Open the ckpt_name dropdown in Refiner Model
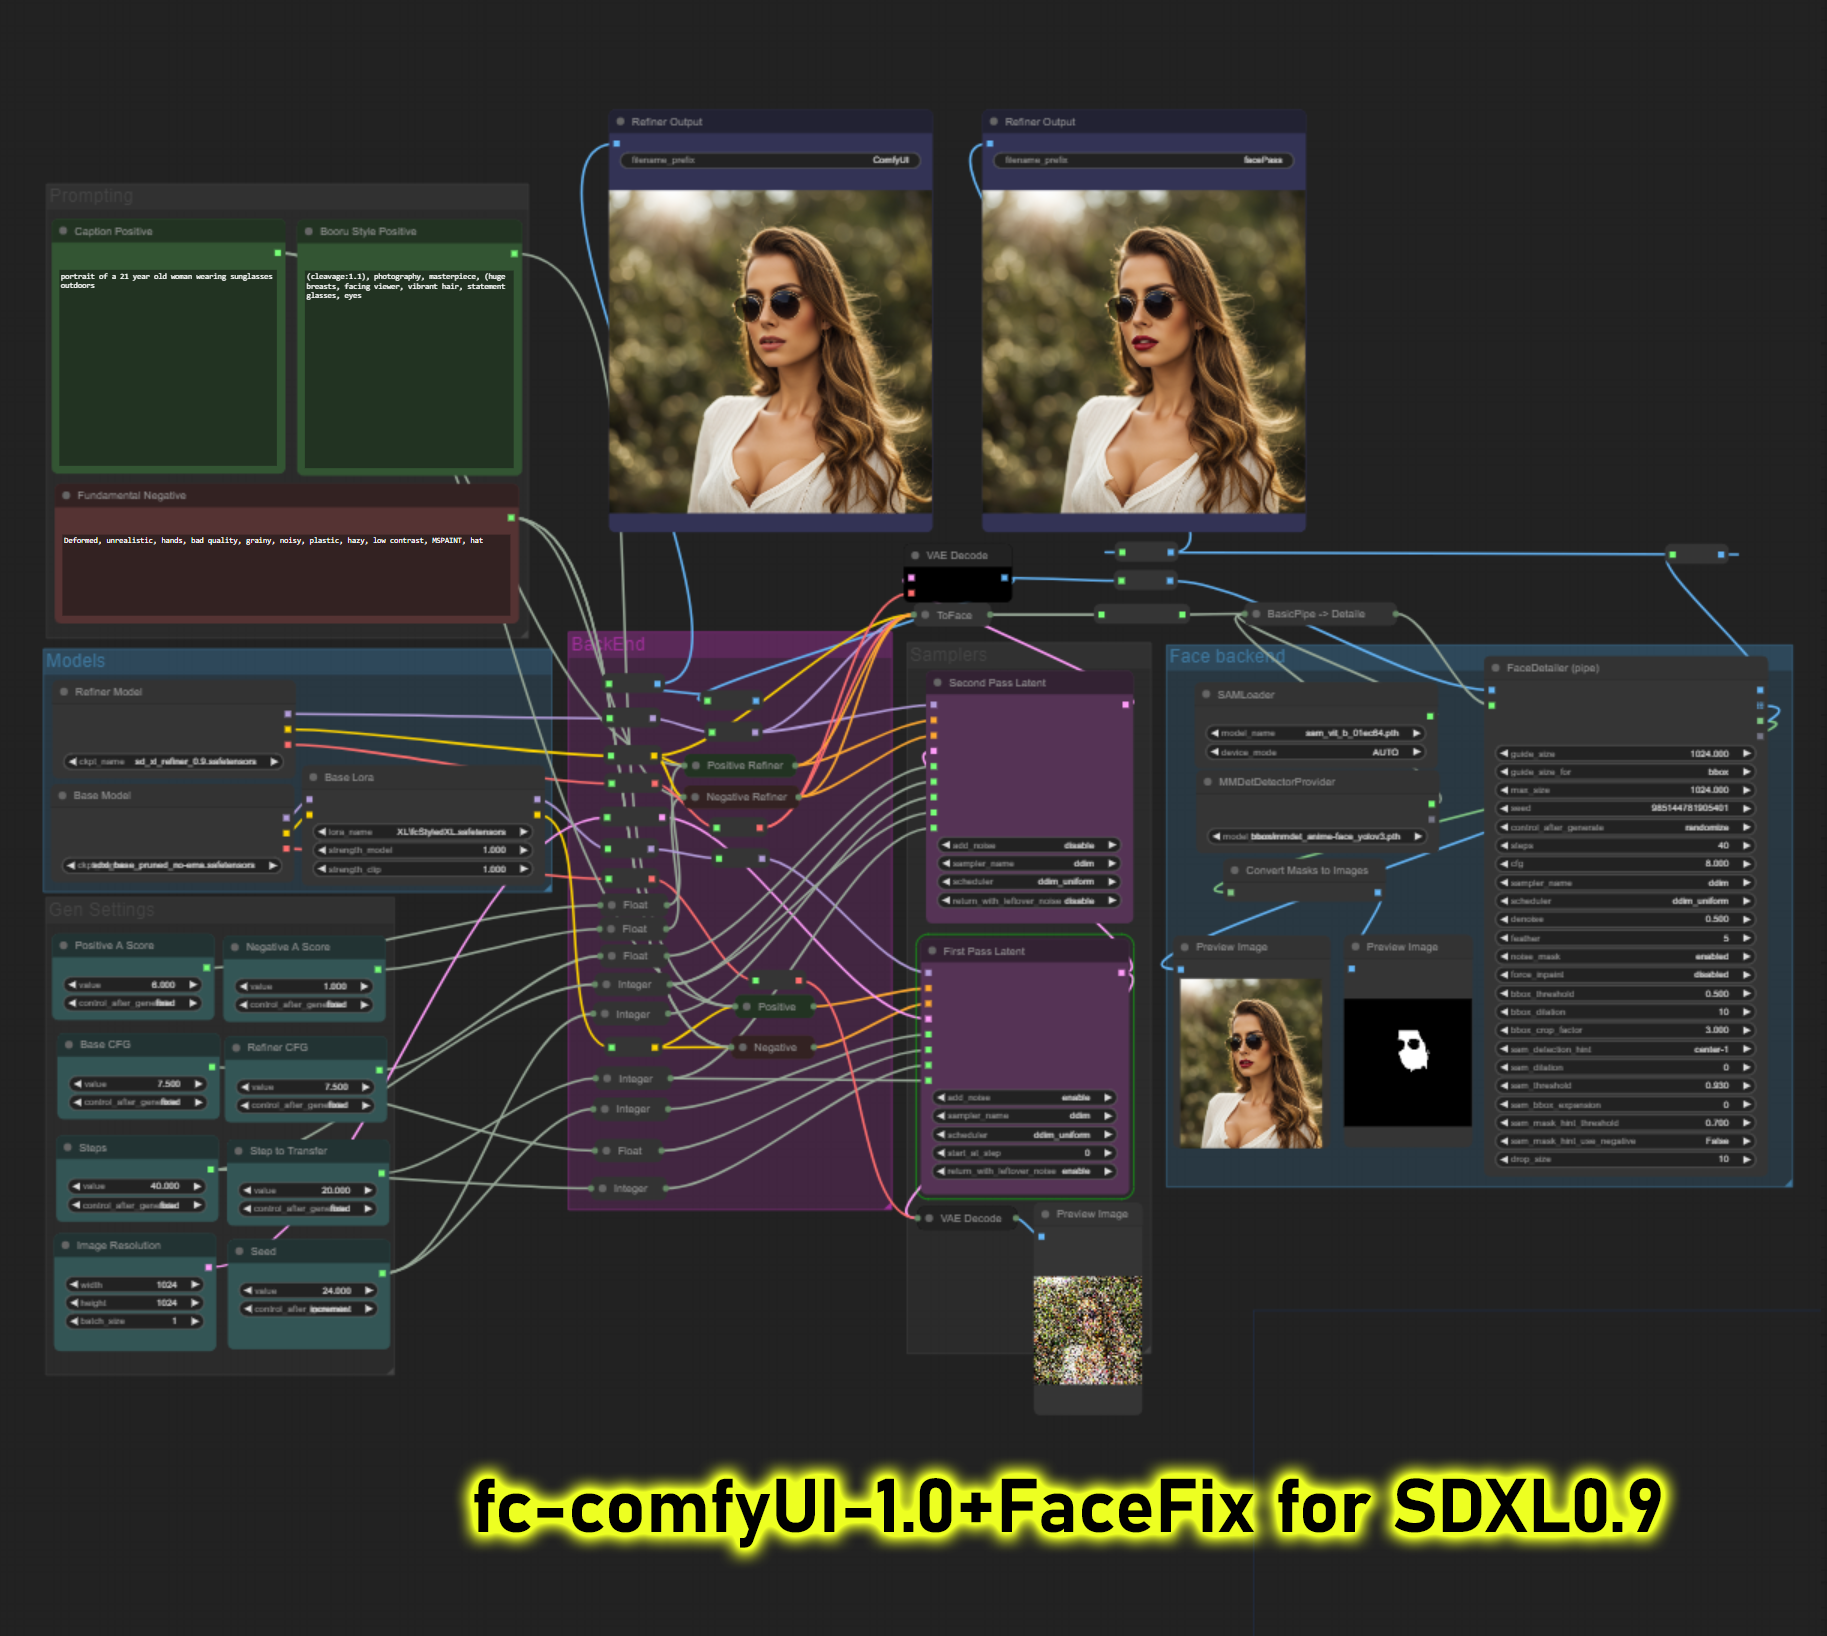The width and height of the screenshot is (1827, 1636). coord(172,762)
